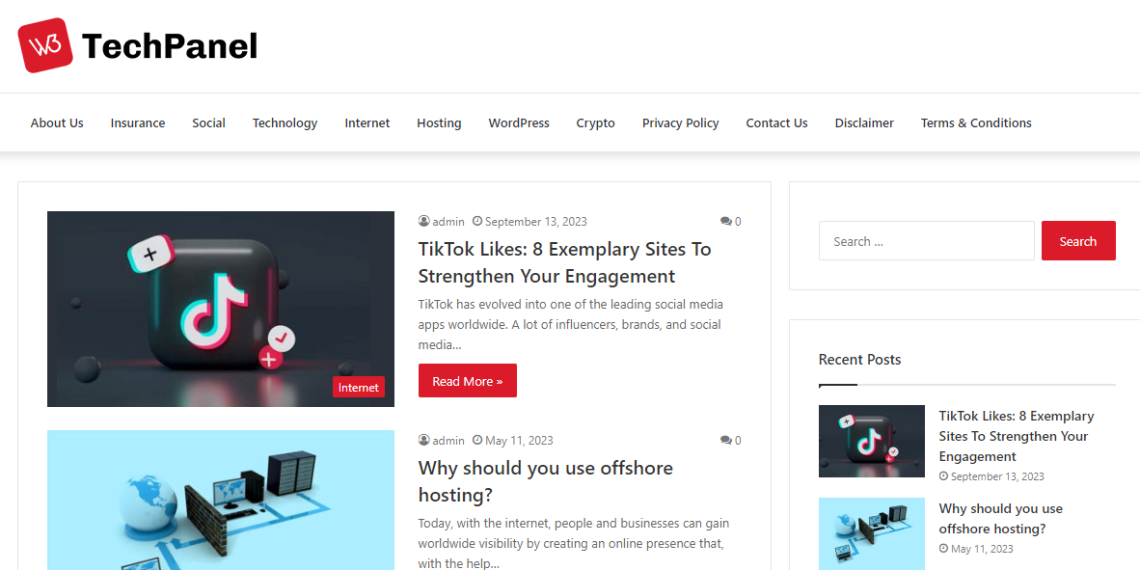The height and width of the screenshot is (570, 1140).
Task: Click the red Internet category badge
Action: click(x=358, y=388)
